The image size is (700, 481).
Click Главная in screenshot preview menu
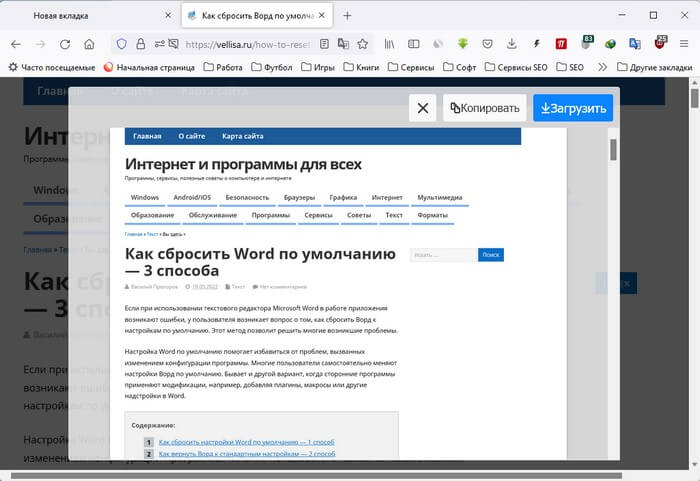(x=147, y=136)
